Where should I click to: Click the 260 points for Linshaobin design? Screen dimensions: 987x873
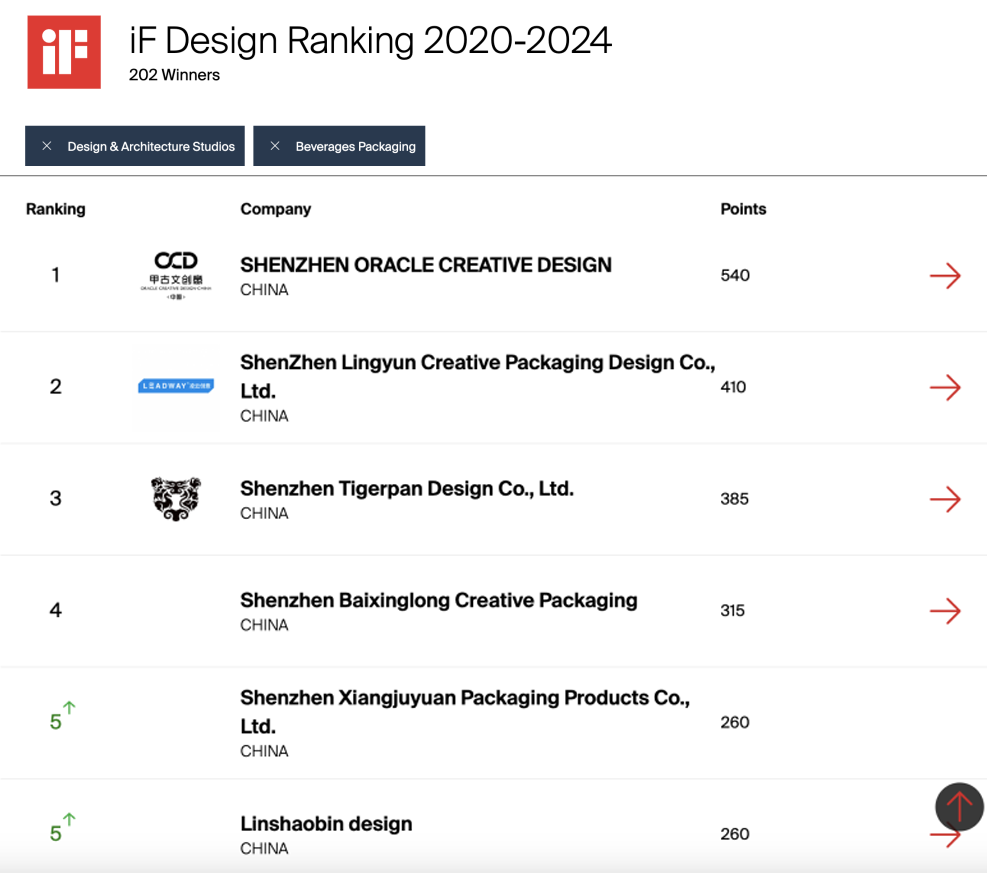(x=735, y=834)
